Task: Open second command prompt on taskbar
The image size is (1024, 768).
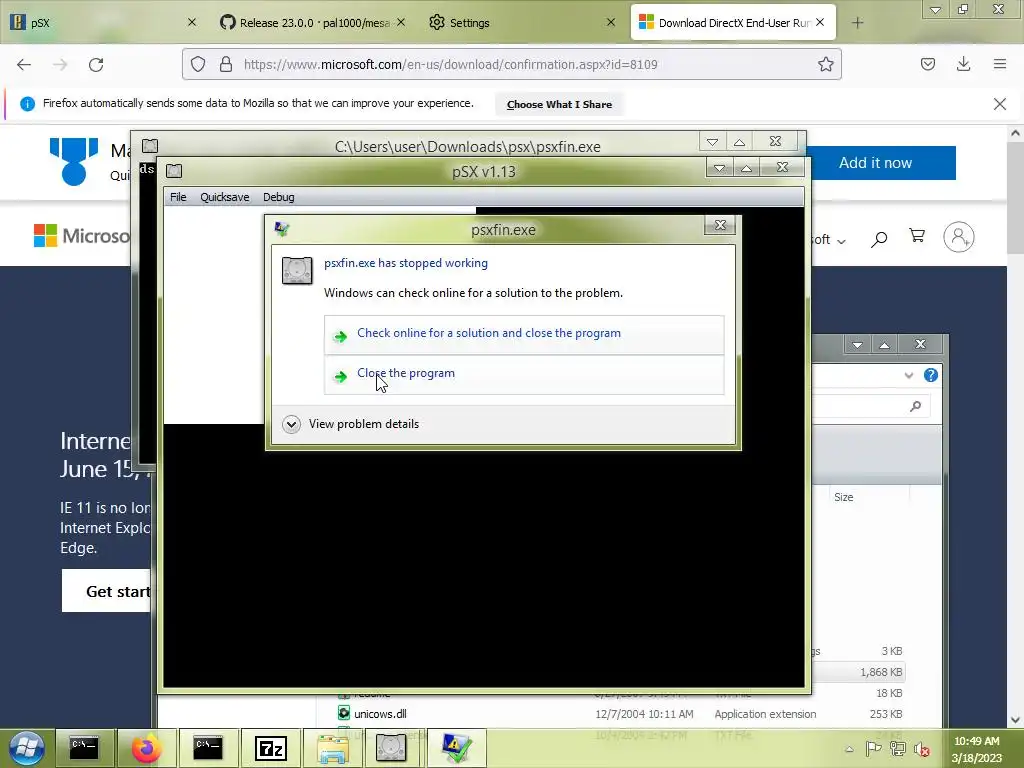Action: 208,748
